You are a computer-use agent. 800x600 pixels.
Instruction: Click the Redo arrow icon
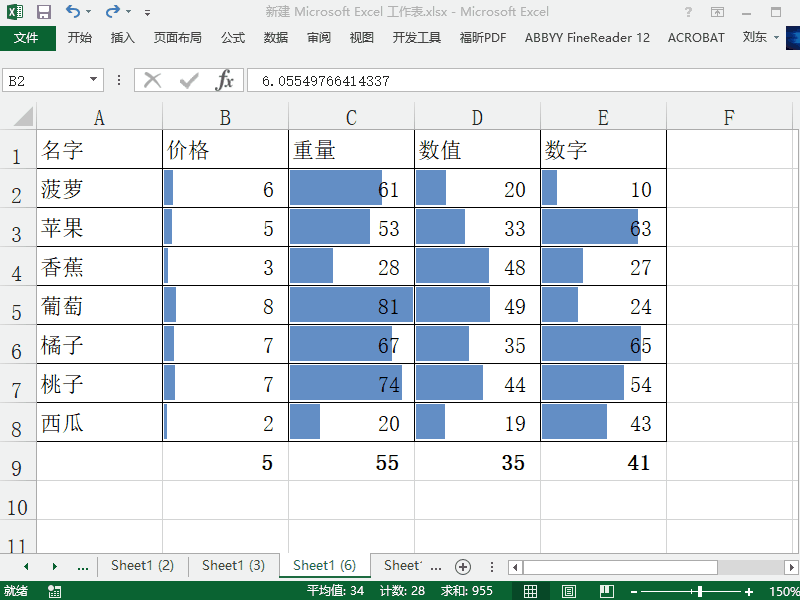(x=113, y=11)
